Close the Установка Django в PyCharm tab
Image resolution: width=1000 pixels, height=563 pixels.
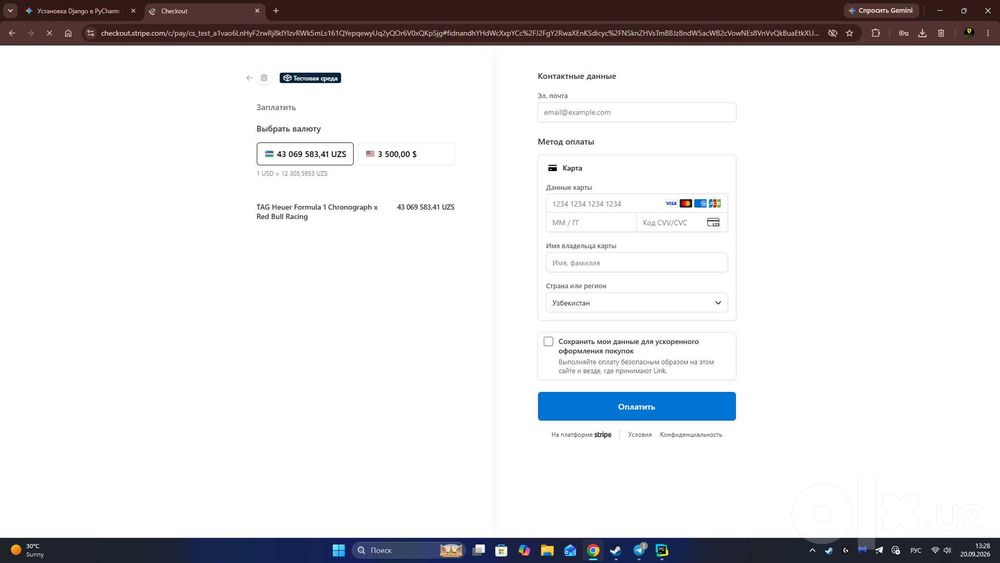133,11
